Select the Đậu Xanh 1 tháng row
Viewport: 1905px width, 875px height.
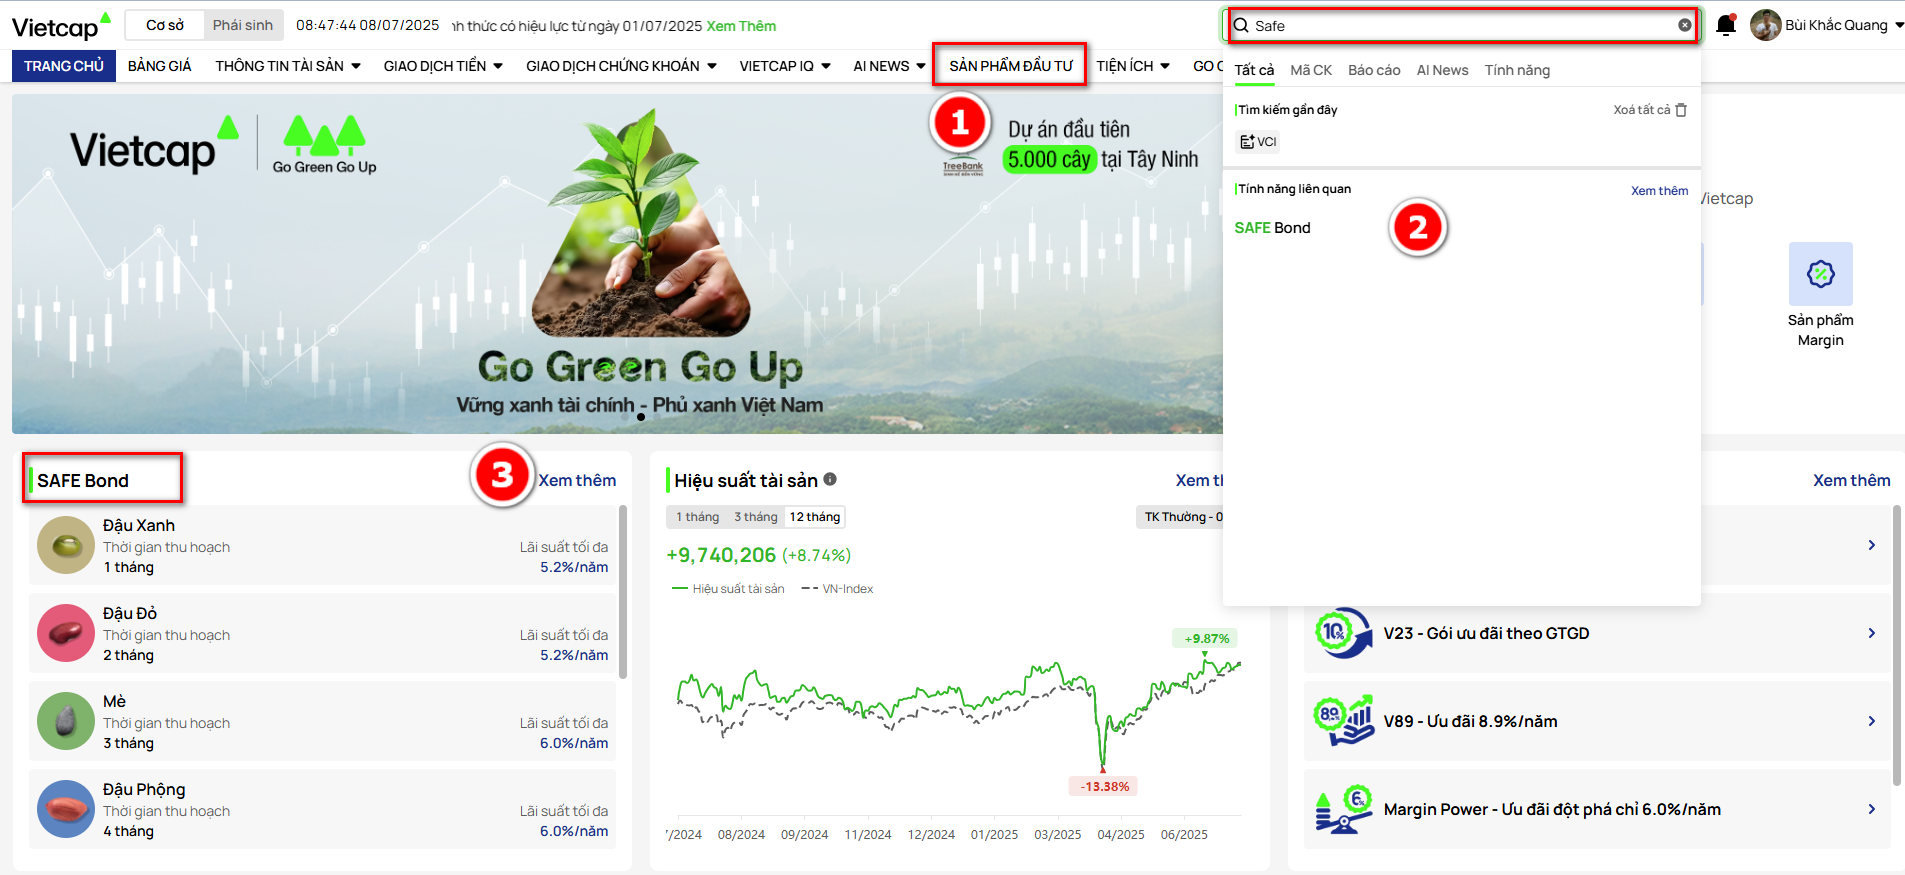pyautogui.click(x=322, y=545)
